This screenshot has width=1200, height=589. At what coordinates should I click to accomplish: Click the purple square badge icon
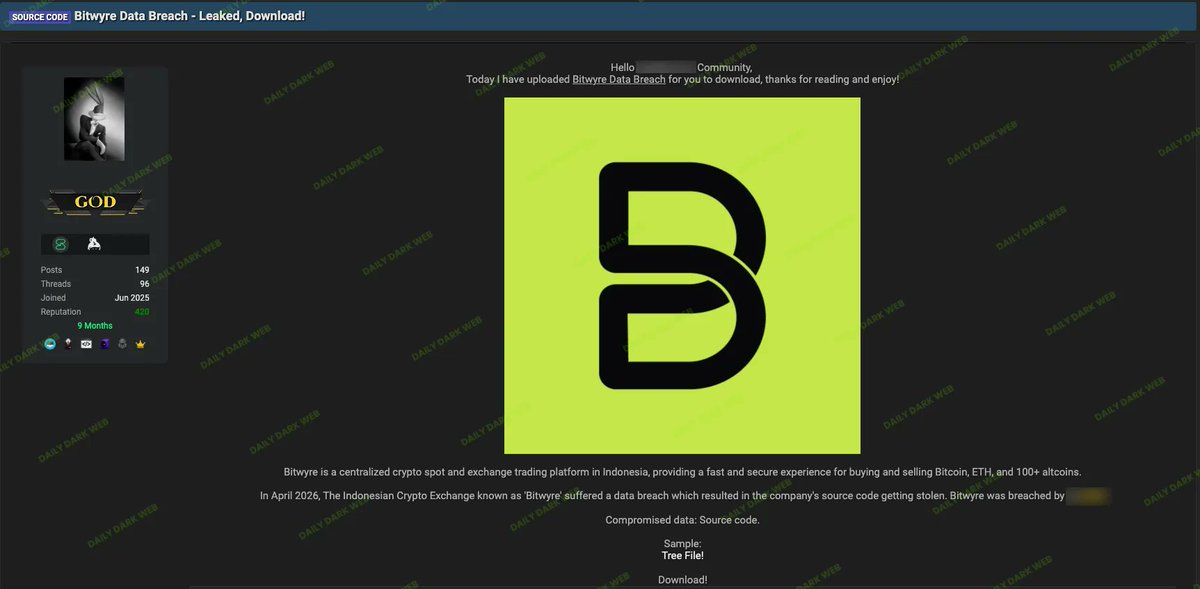pos(104,344)
